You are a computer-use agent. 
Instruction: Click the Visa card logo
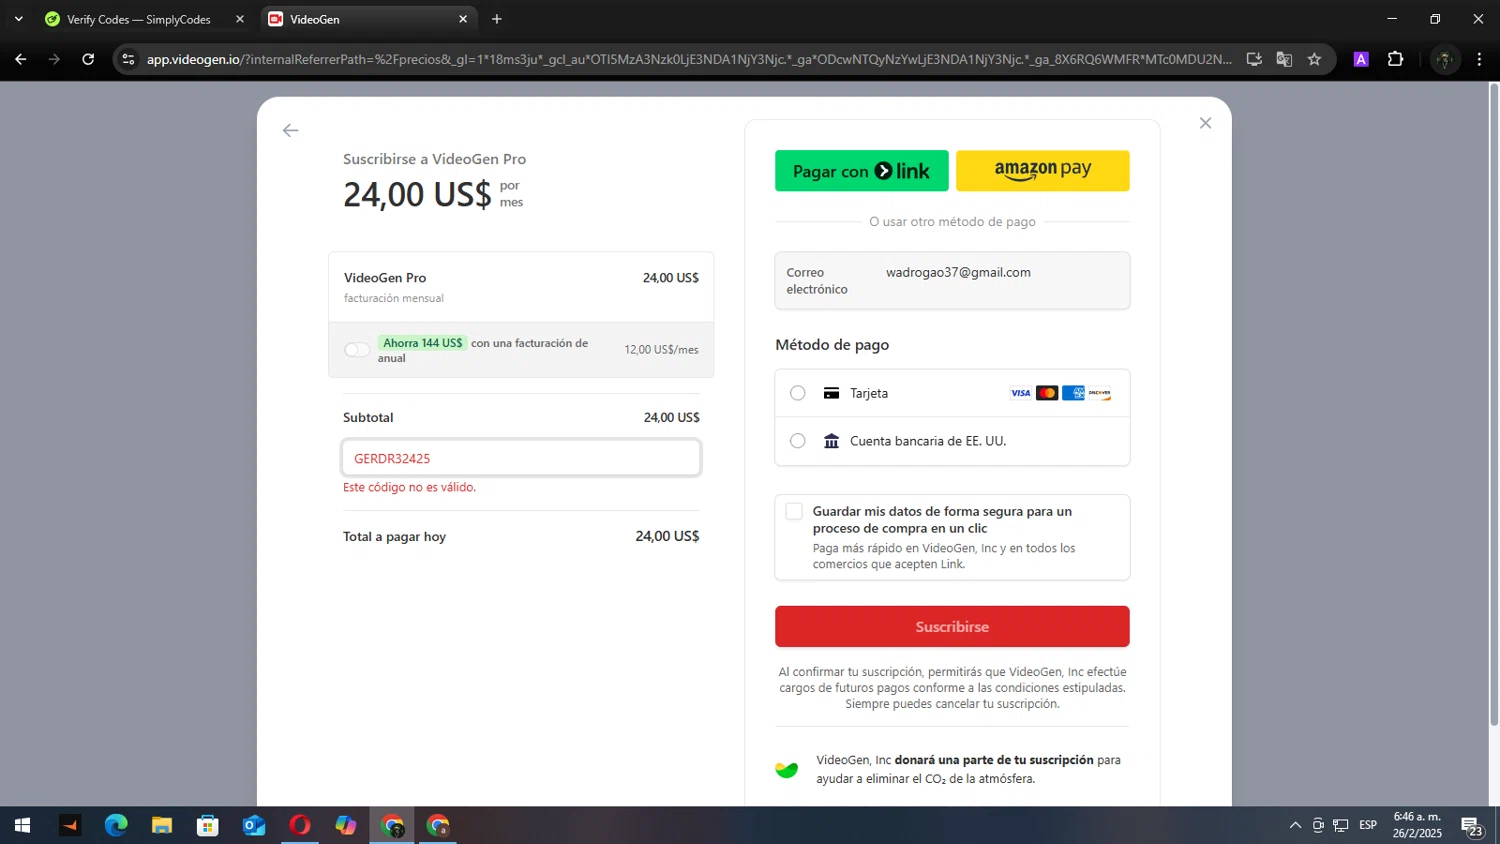point(1020,393)
